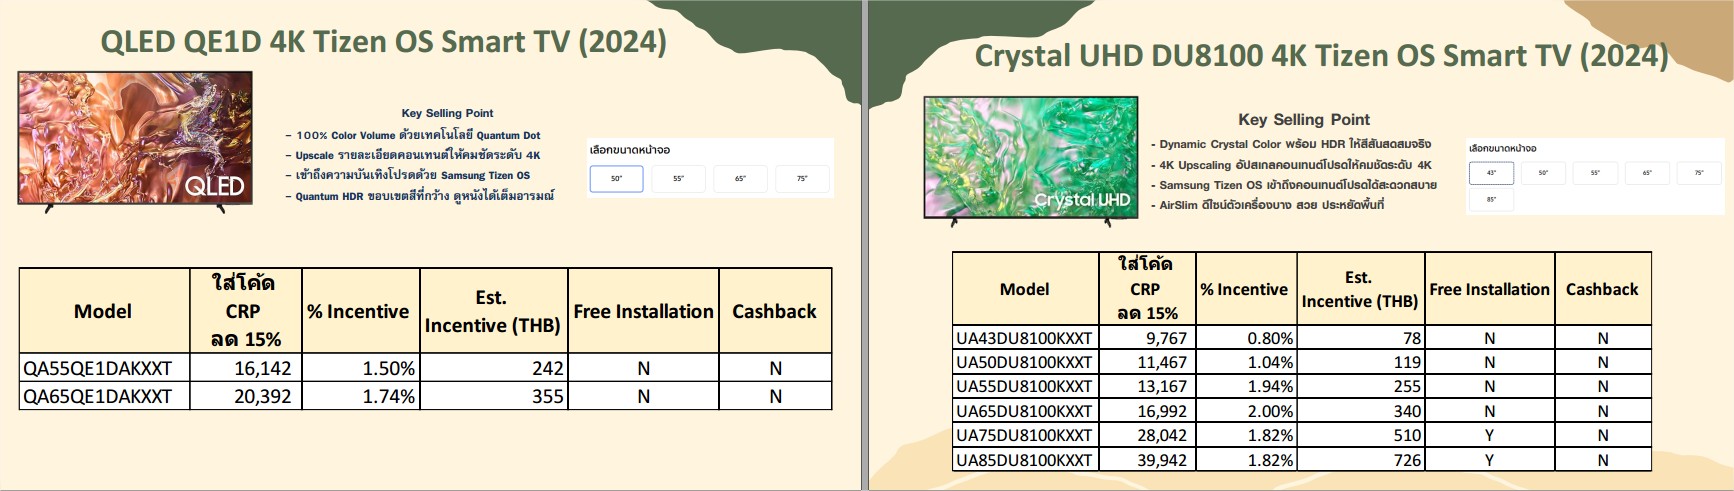Click the UA43DU8100KXXT model cell

[1025, 338]
